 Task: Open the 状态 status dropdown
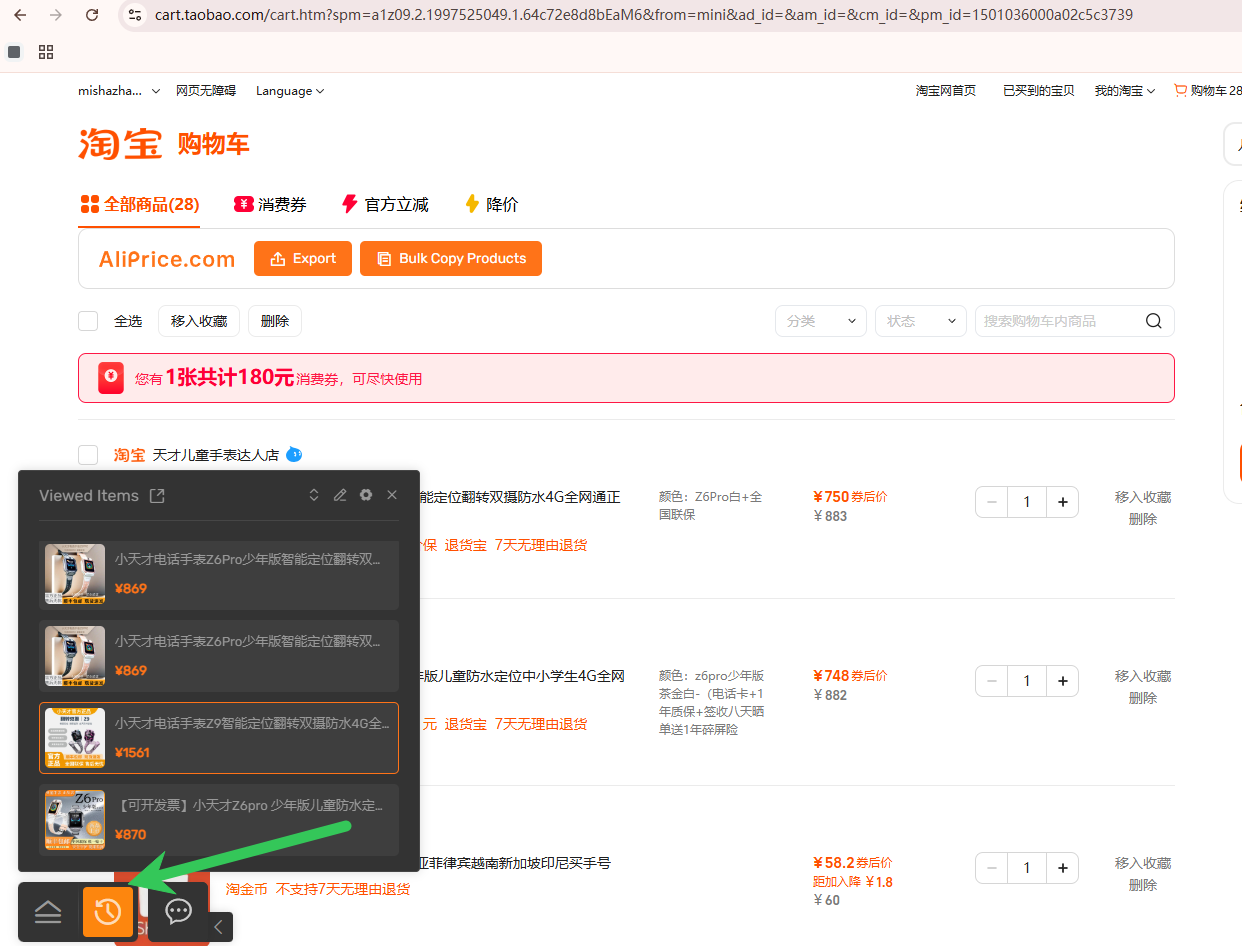point(920,321)
